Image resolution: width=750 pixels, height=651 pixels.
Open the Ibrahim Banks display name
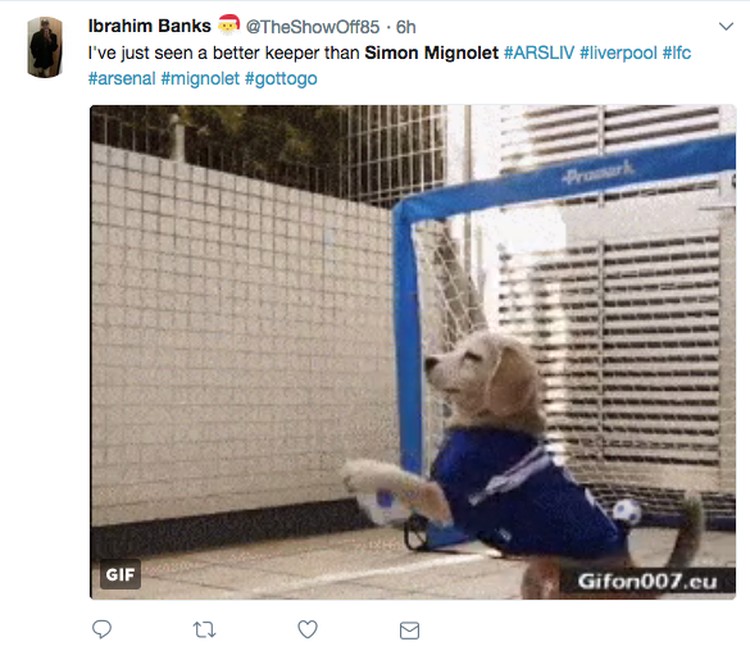click(x=149, y=26)
